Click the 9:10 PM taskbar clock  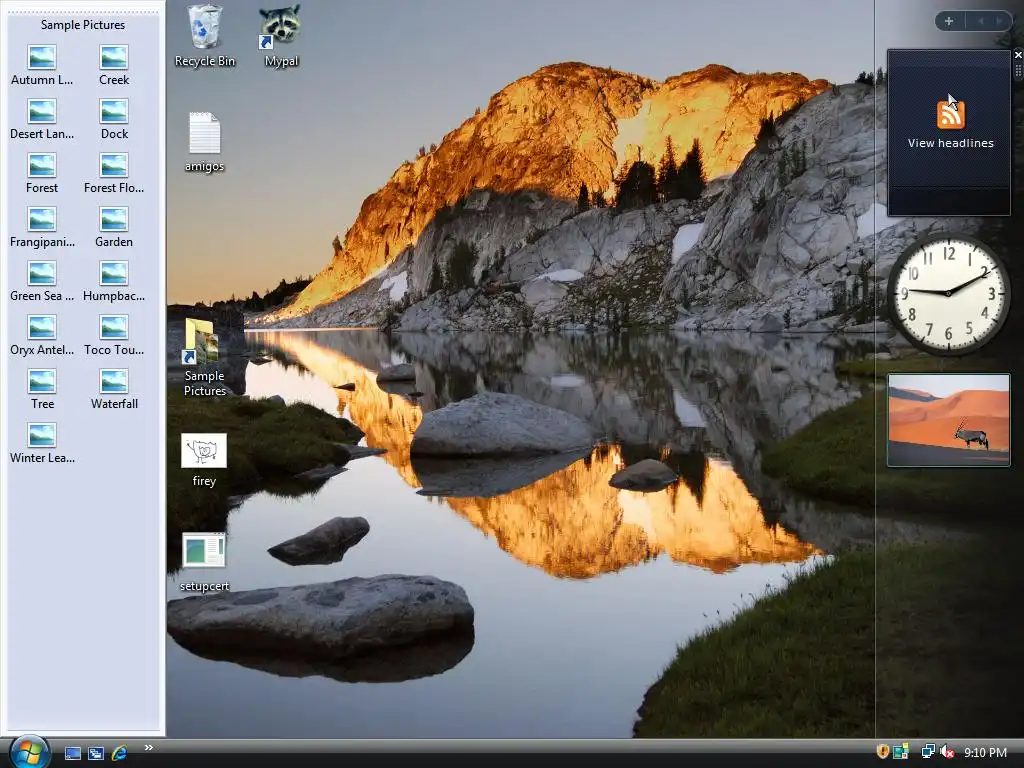pos(985,753)
